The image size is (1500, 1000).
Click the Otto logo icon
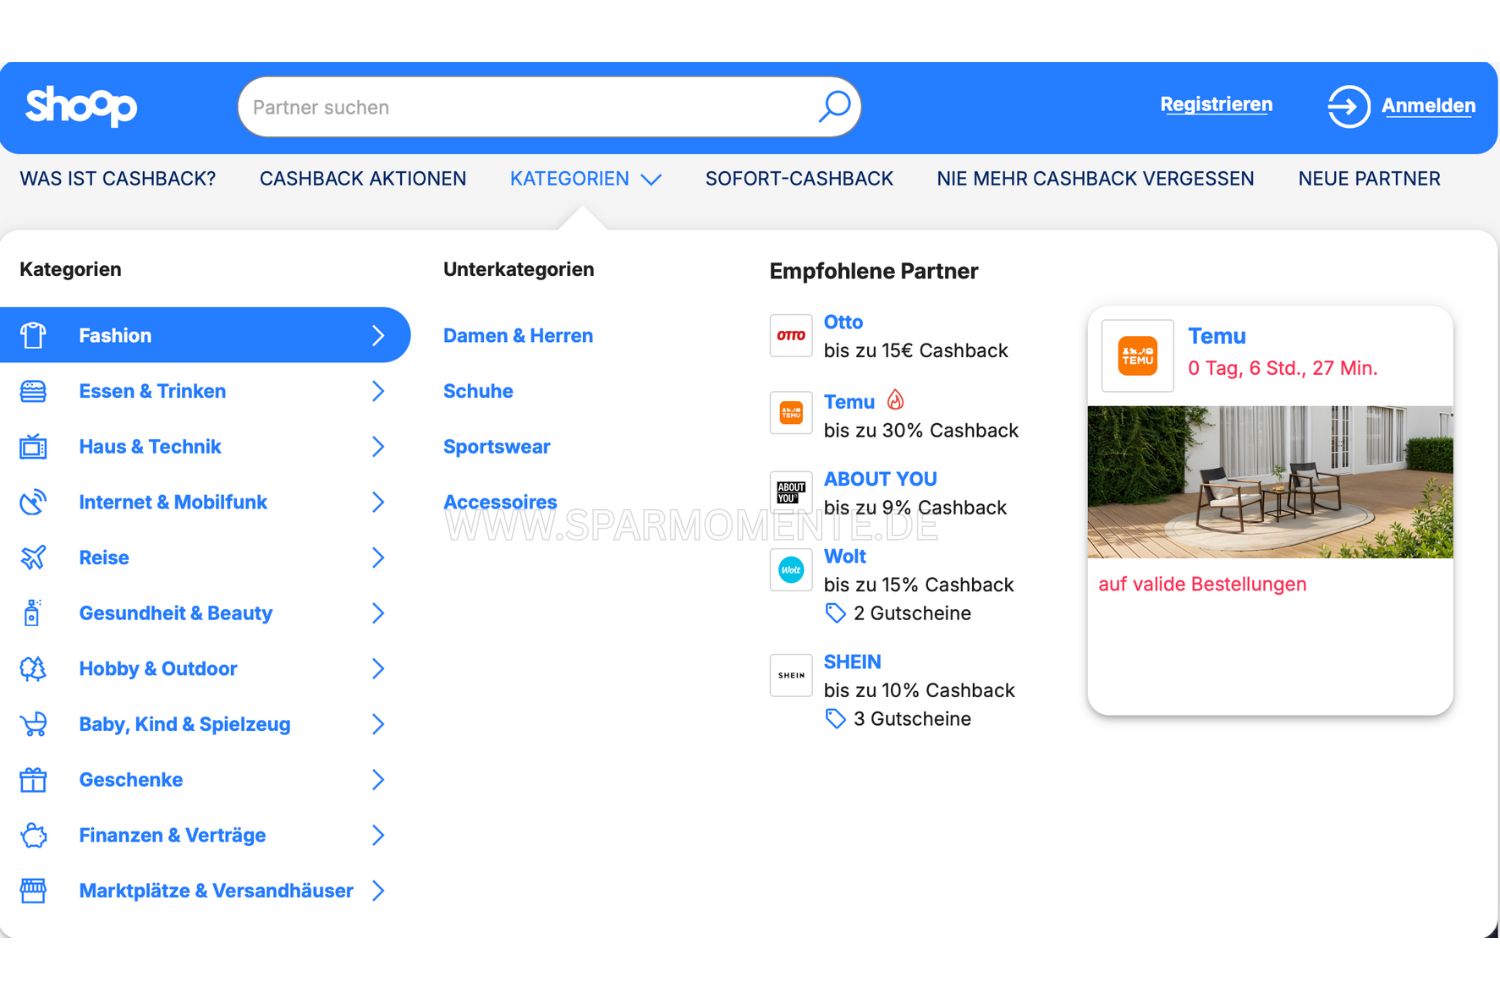click(791, 336)
